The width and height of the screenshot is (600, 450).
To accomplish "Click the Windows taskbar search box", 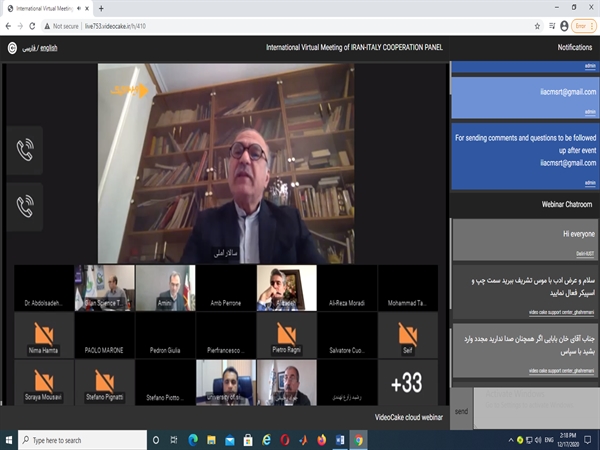I will [x=82, y=440].
